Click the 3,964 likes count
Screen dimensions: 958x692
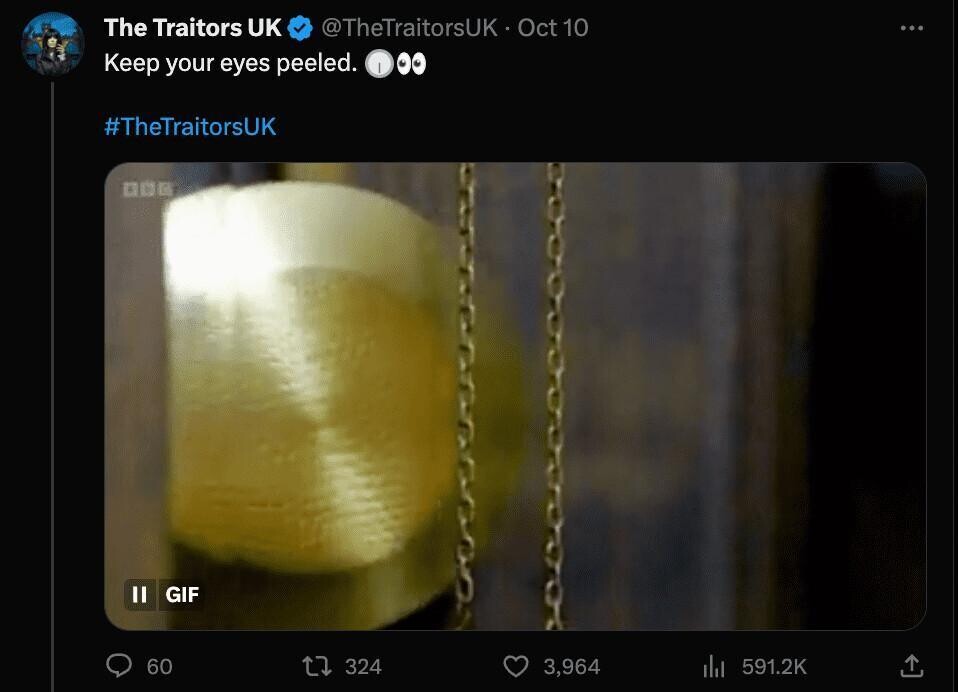tap(572, 666)
